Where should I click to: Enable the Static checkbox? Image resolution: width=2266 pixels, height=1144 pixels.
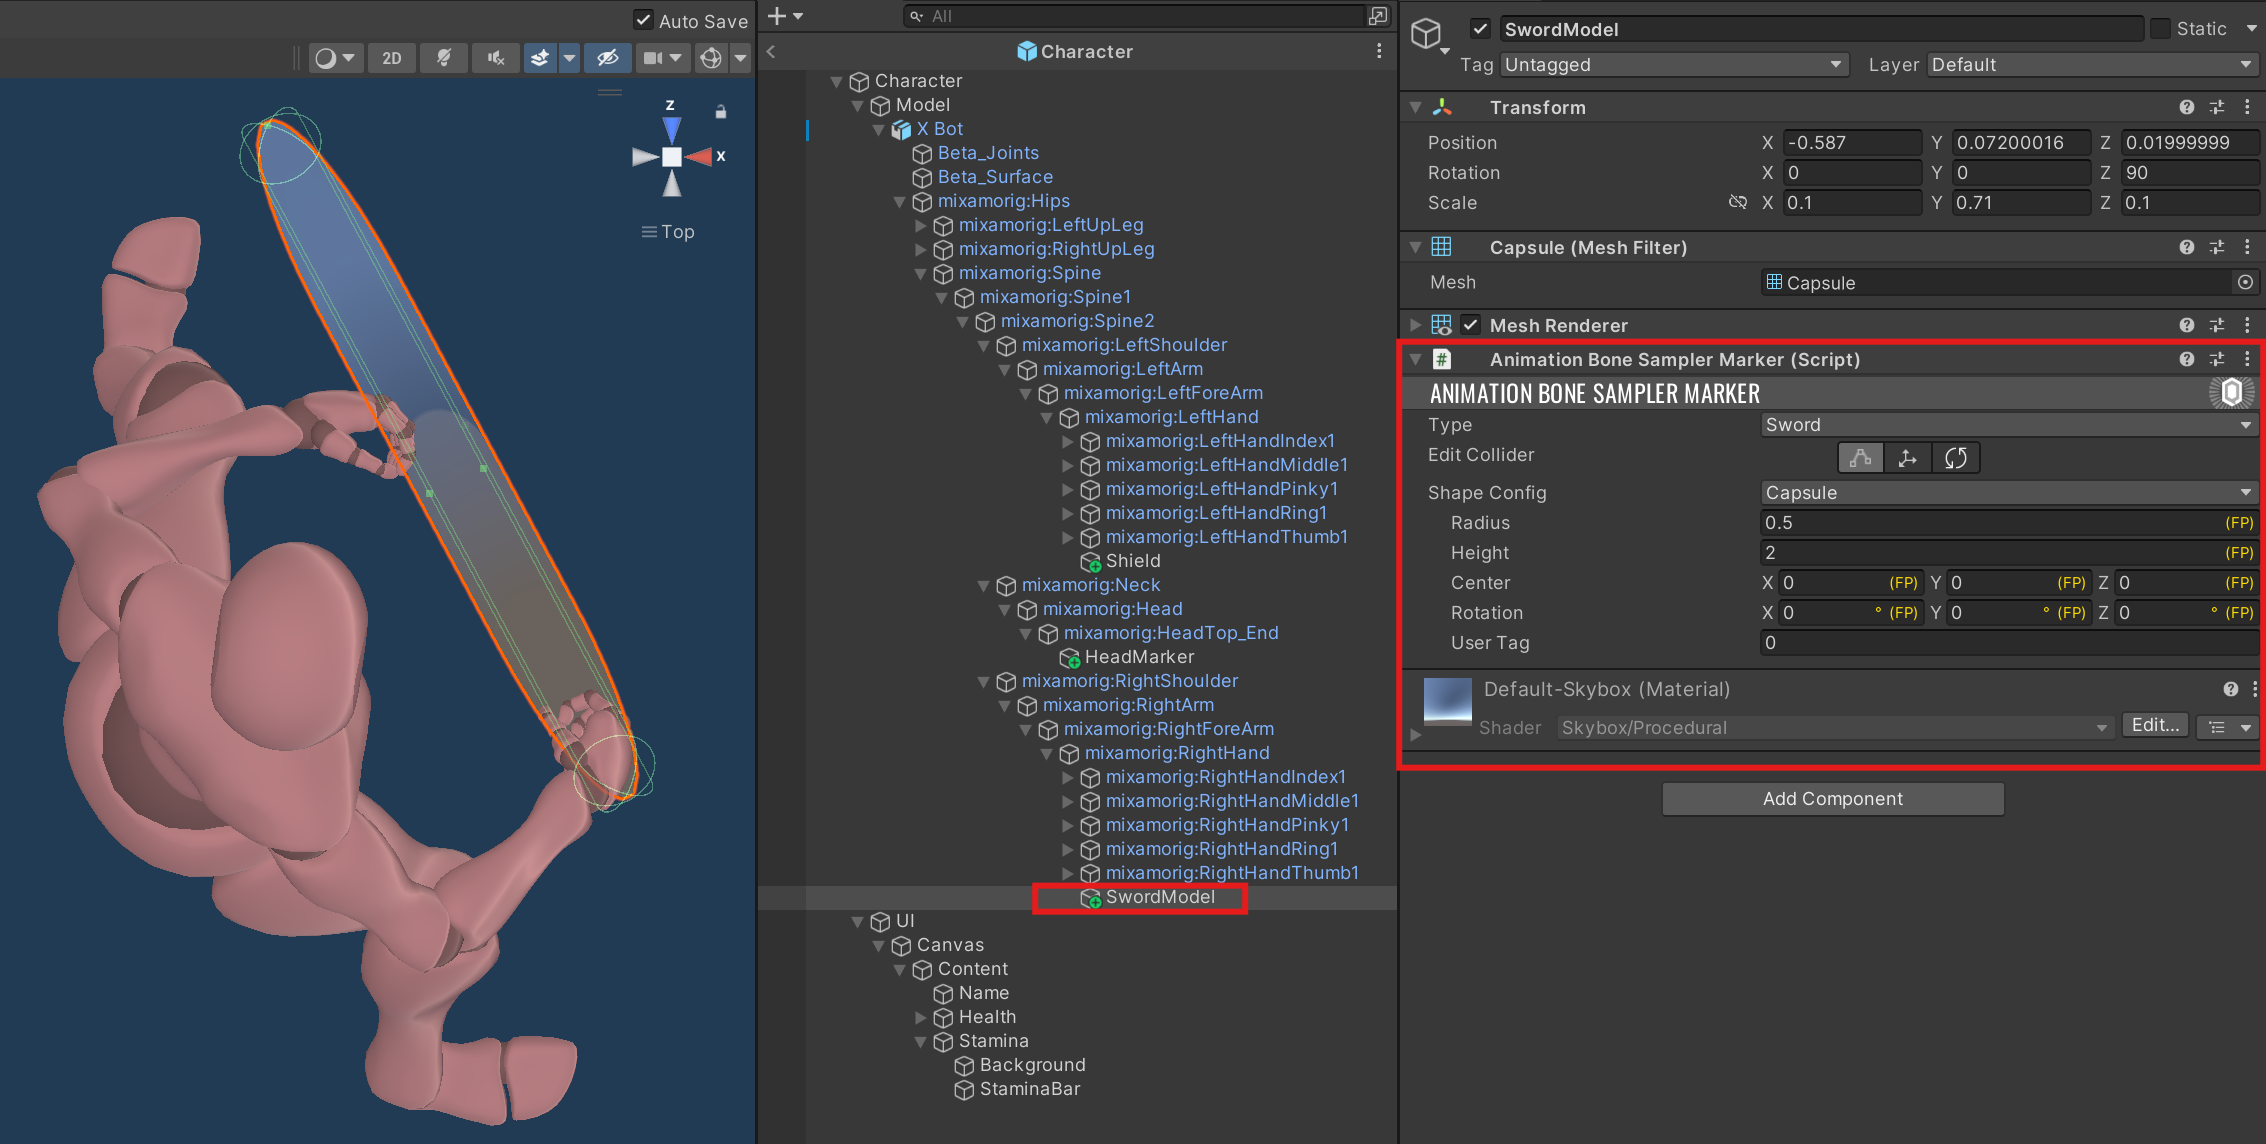(x=2161, y=29)
